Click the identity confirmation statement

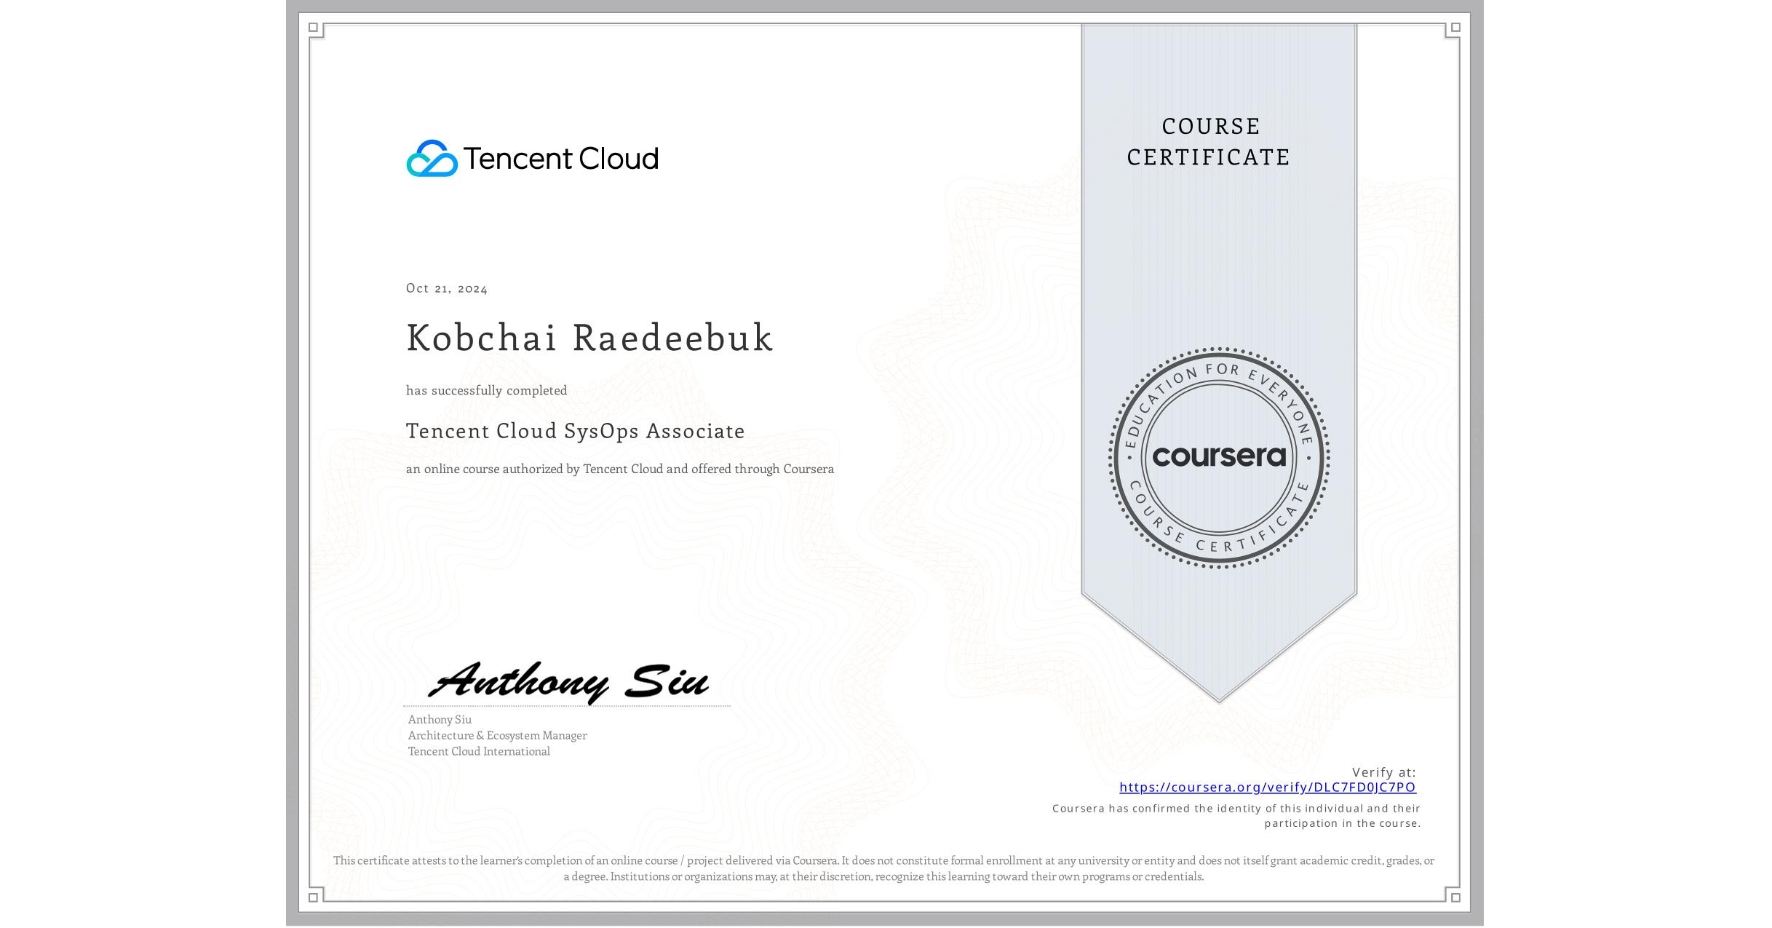tap(1236, 816)
